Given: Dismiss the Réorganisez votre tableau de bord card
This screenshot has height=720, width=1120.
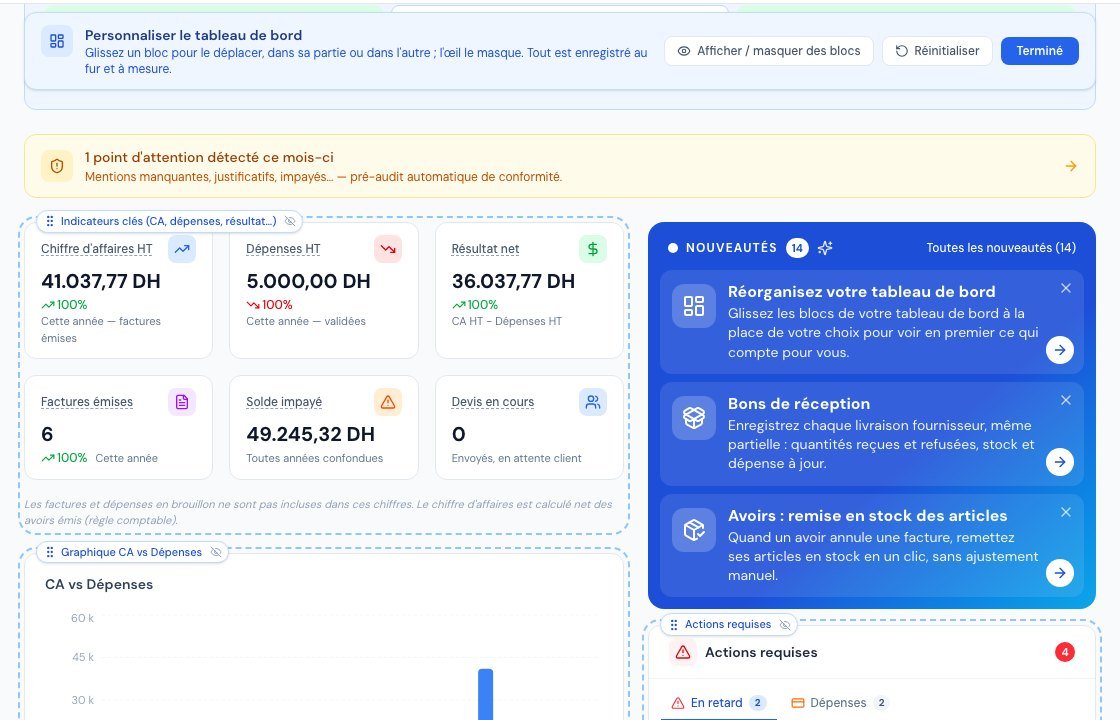Looking at the screenshot, I should [x=1066, y=288].
